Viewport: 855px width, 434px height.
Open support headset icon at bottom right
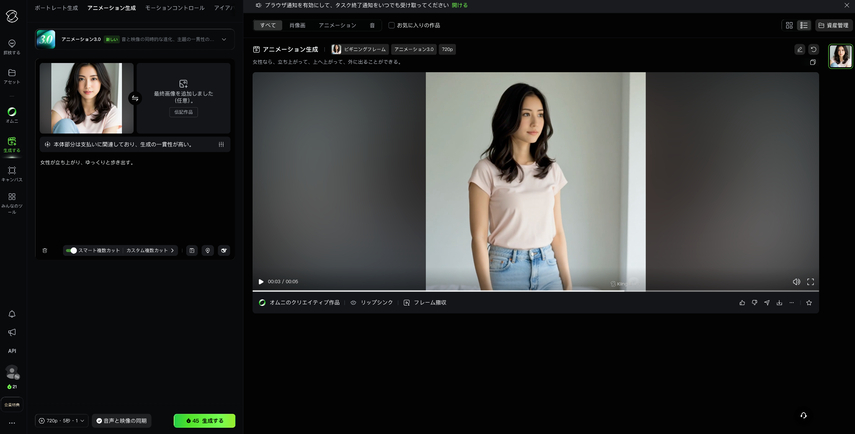(x=803, y=415)
